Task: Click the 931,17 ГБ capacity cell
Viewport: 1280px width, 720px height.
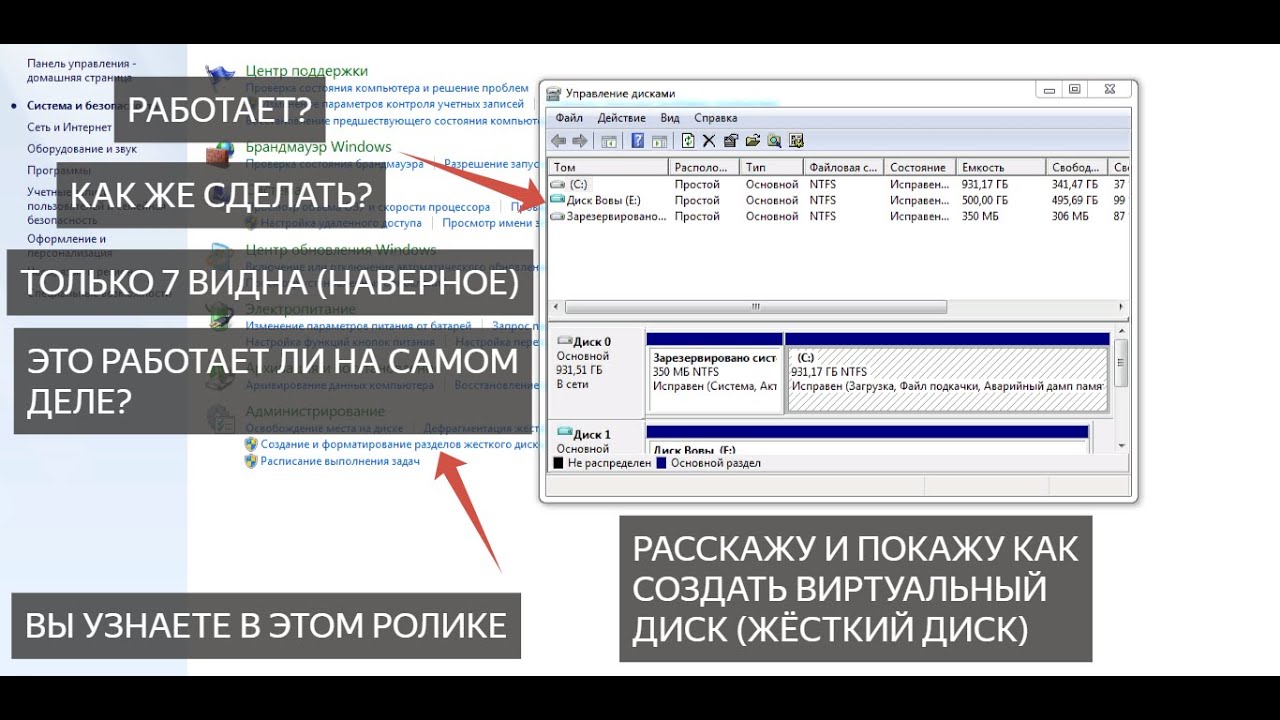Action: click(x=985, y=185)
